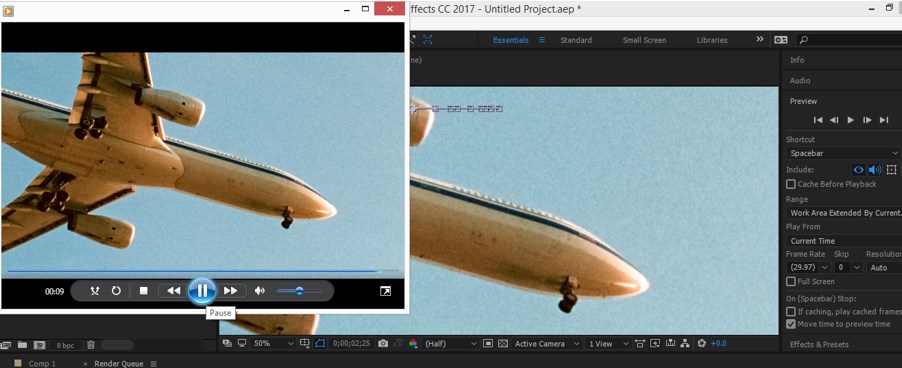Switch media player to Library view
The image size is (902, 368).
(385, 292)
